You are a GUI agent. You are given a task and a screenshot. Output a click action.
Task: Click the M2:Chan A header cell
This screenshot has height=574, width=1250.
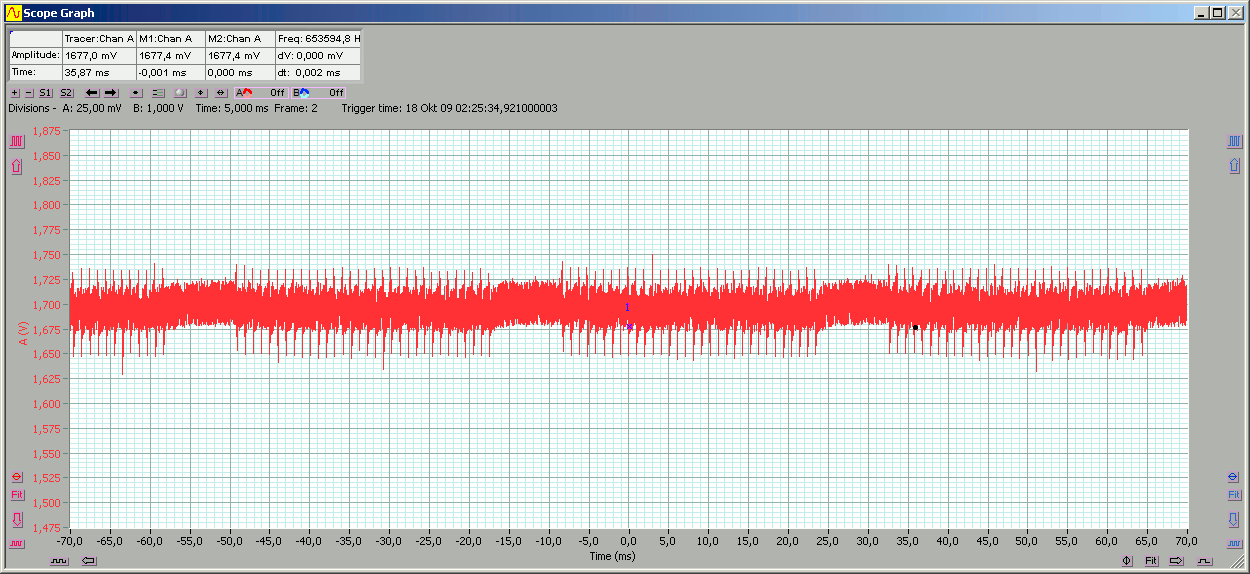point(240,39)
